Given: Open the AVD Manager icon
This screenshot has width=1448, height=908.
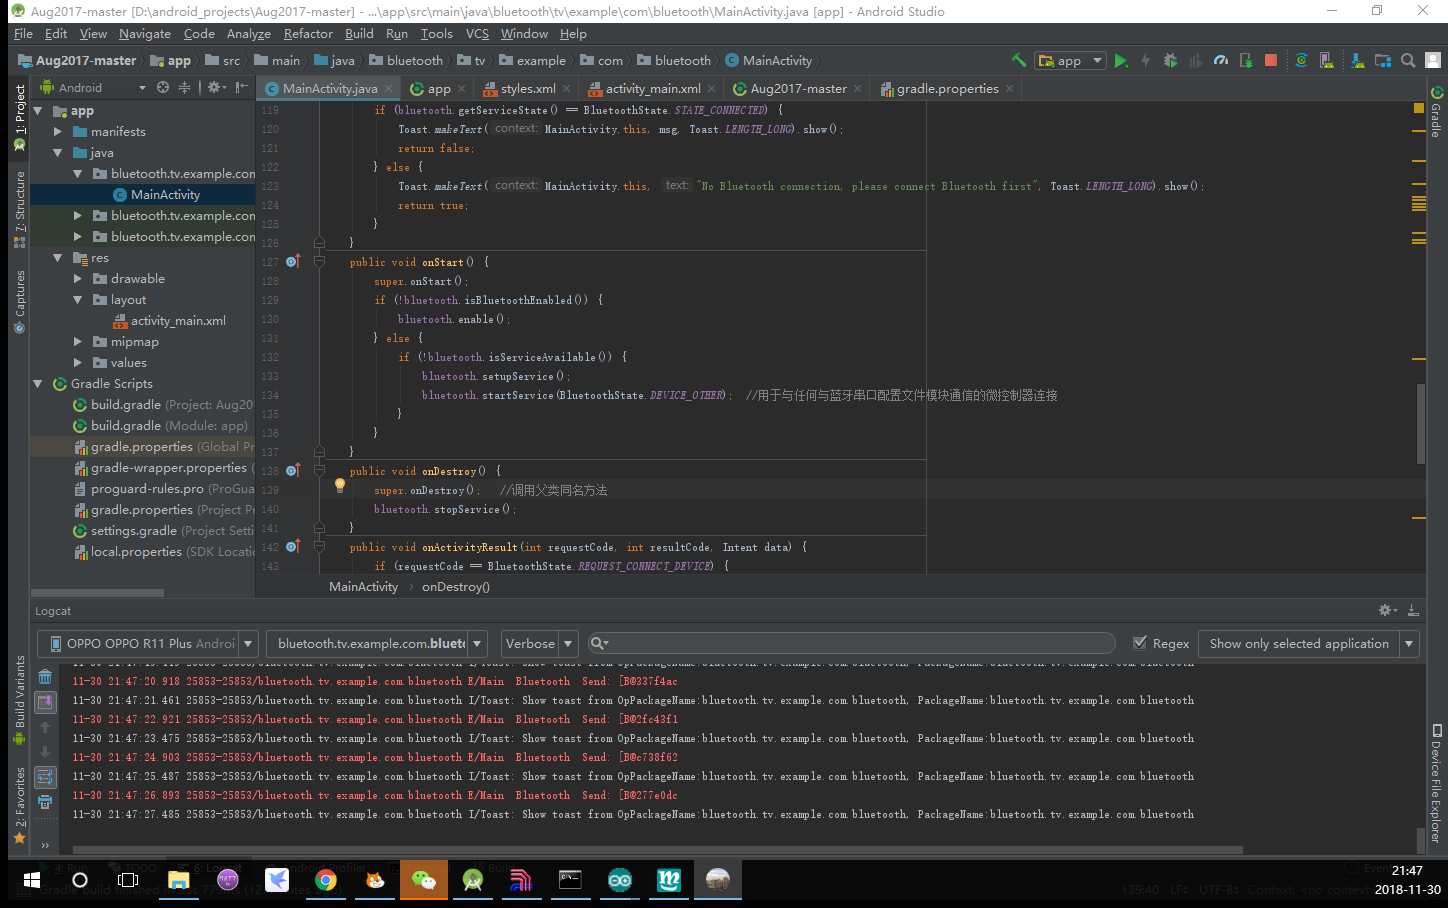Looking at the screenshot, I should [1326, 60].
